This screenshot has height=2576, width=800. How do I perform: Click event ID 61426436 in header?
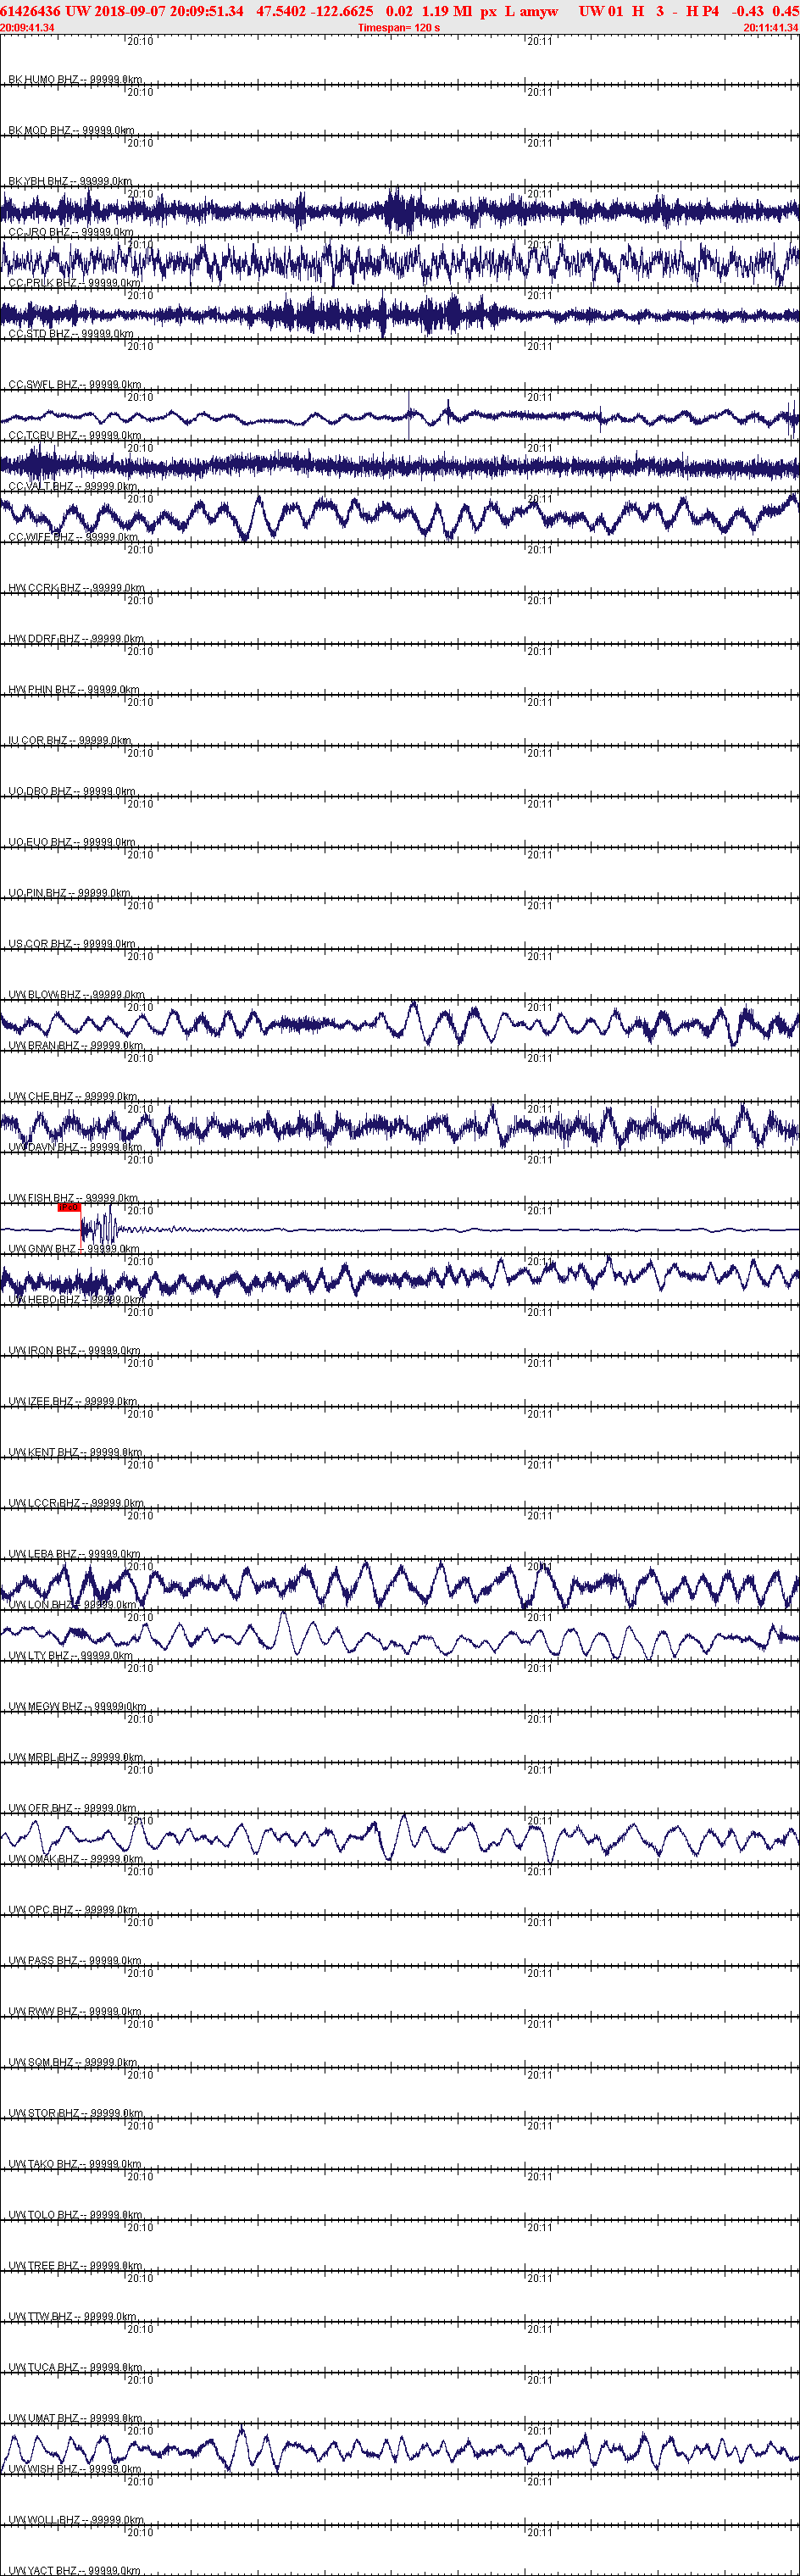coord(30,11)
